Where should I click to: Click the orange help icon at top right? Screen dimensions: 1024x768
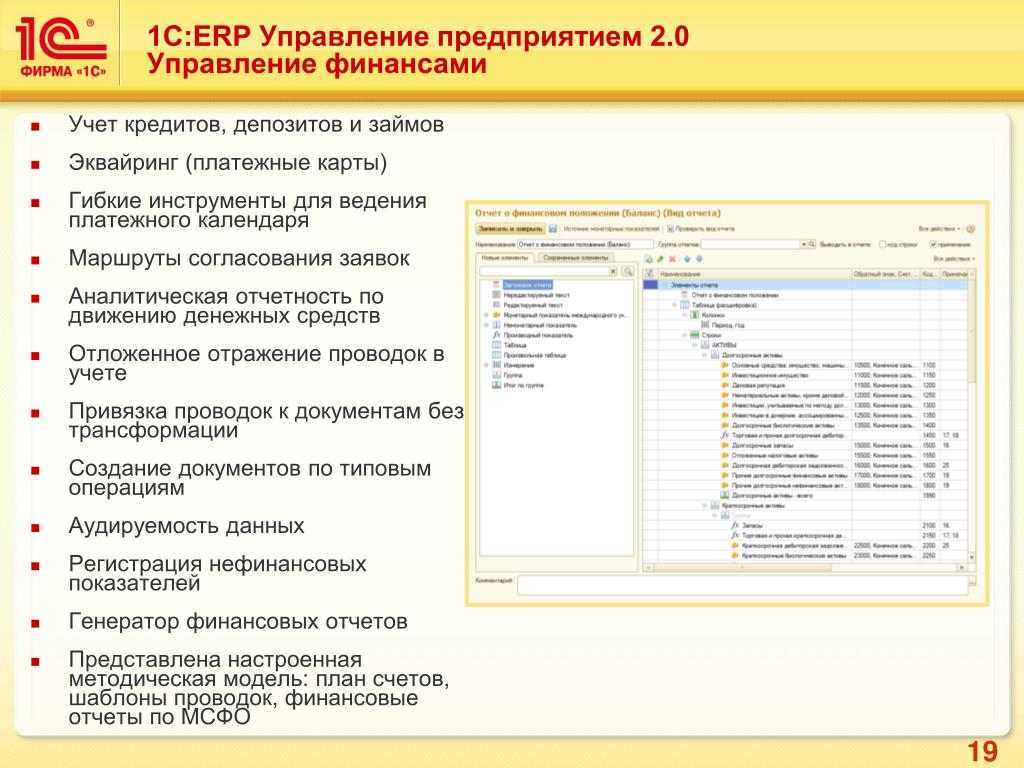click(x=970, y=229)
